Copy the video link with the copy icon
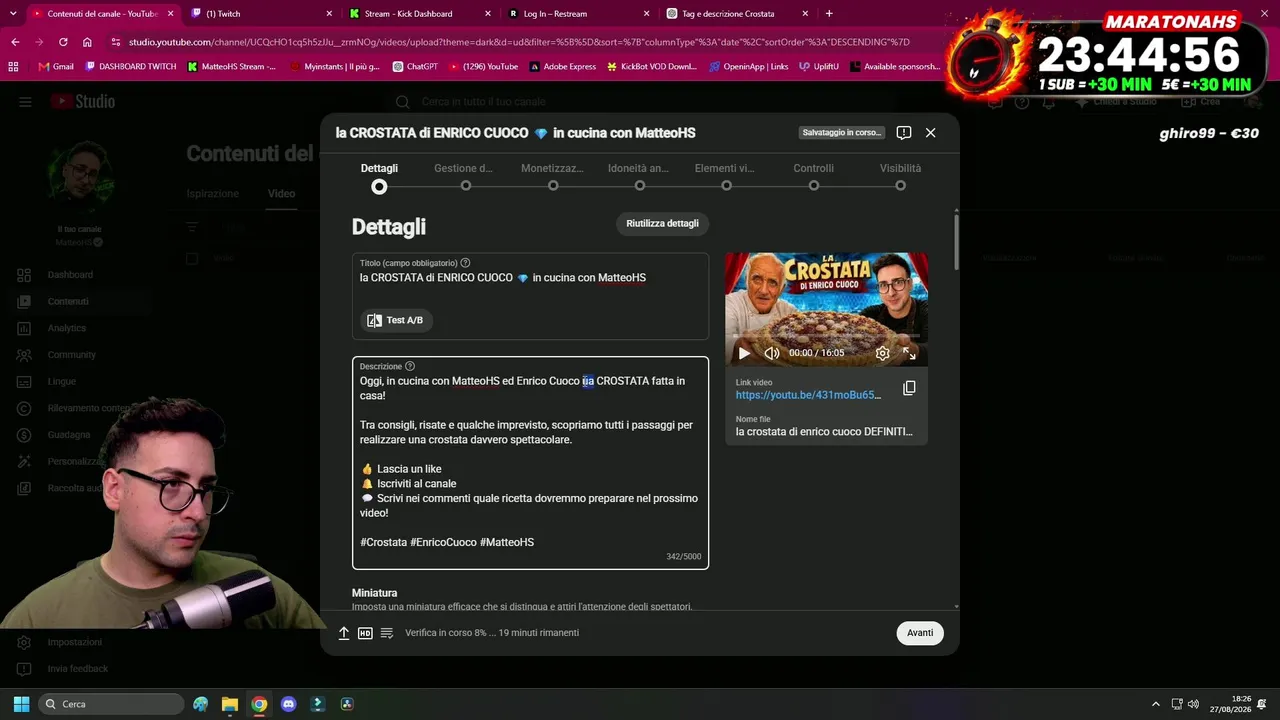 tap(909, 388)
